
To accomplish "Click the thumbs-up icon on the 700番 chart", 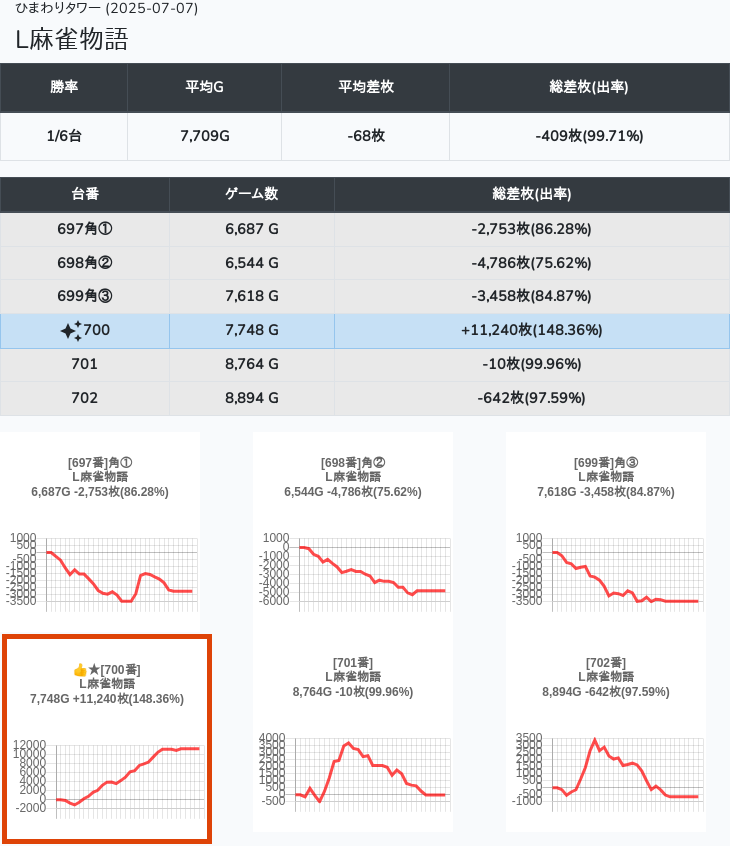I will click(79, 670).
